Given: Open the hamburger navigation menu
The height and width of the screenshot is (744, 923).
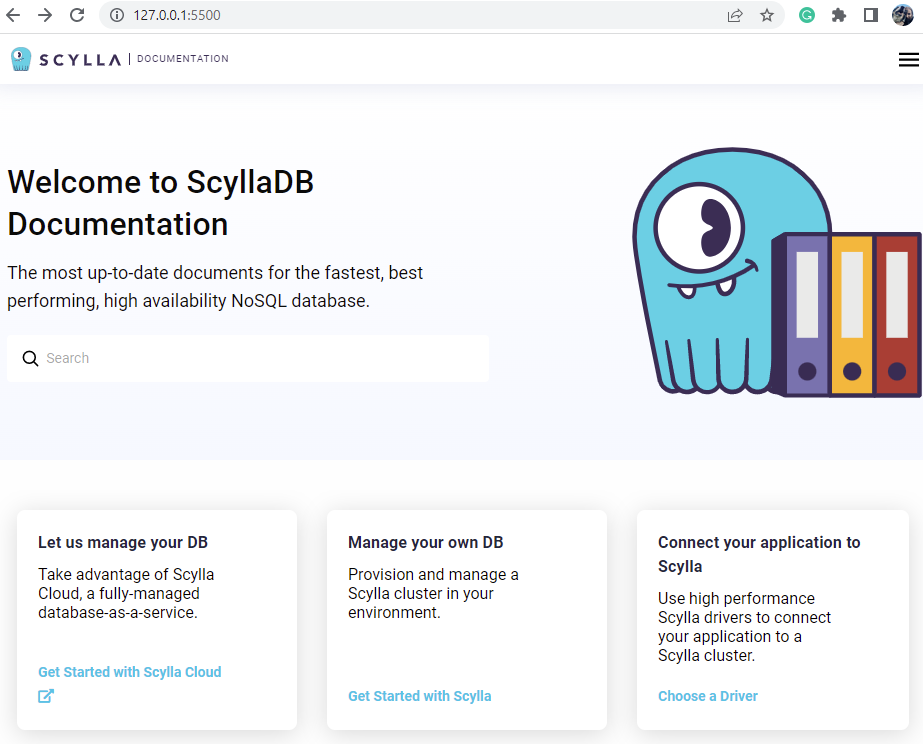Looking at the screenshot, I should point(908,59).
